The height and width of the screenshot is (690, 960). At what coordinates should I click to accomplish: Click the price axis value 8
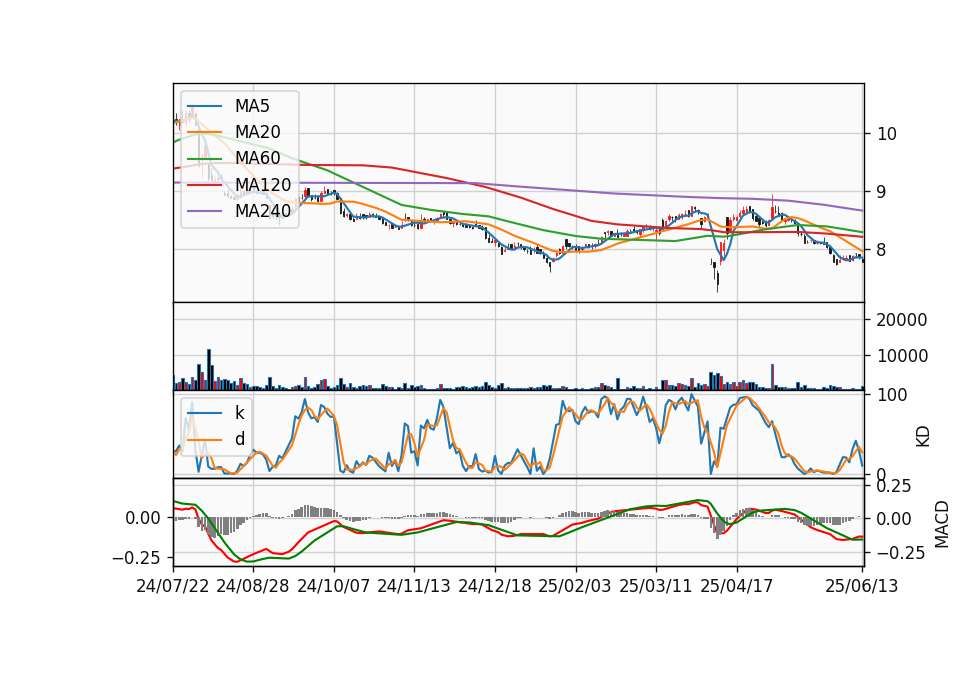882,250
